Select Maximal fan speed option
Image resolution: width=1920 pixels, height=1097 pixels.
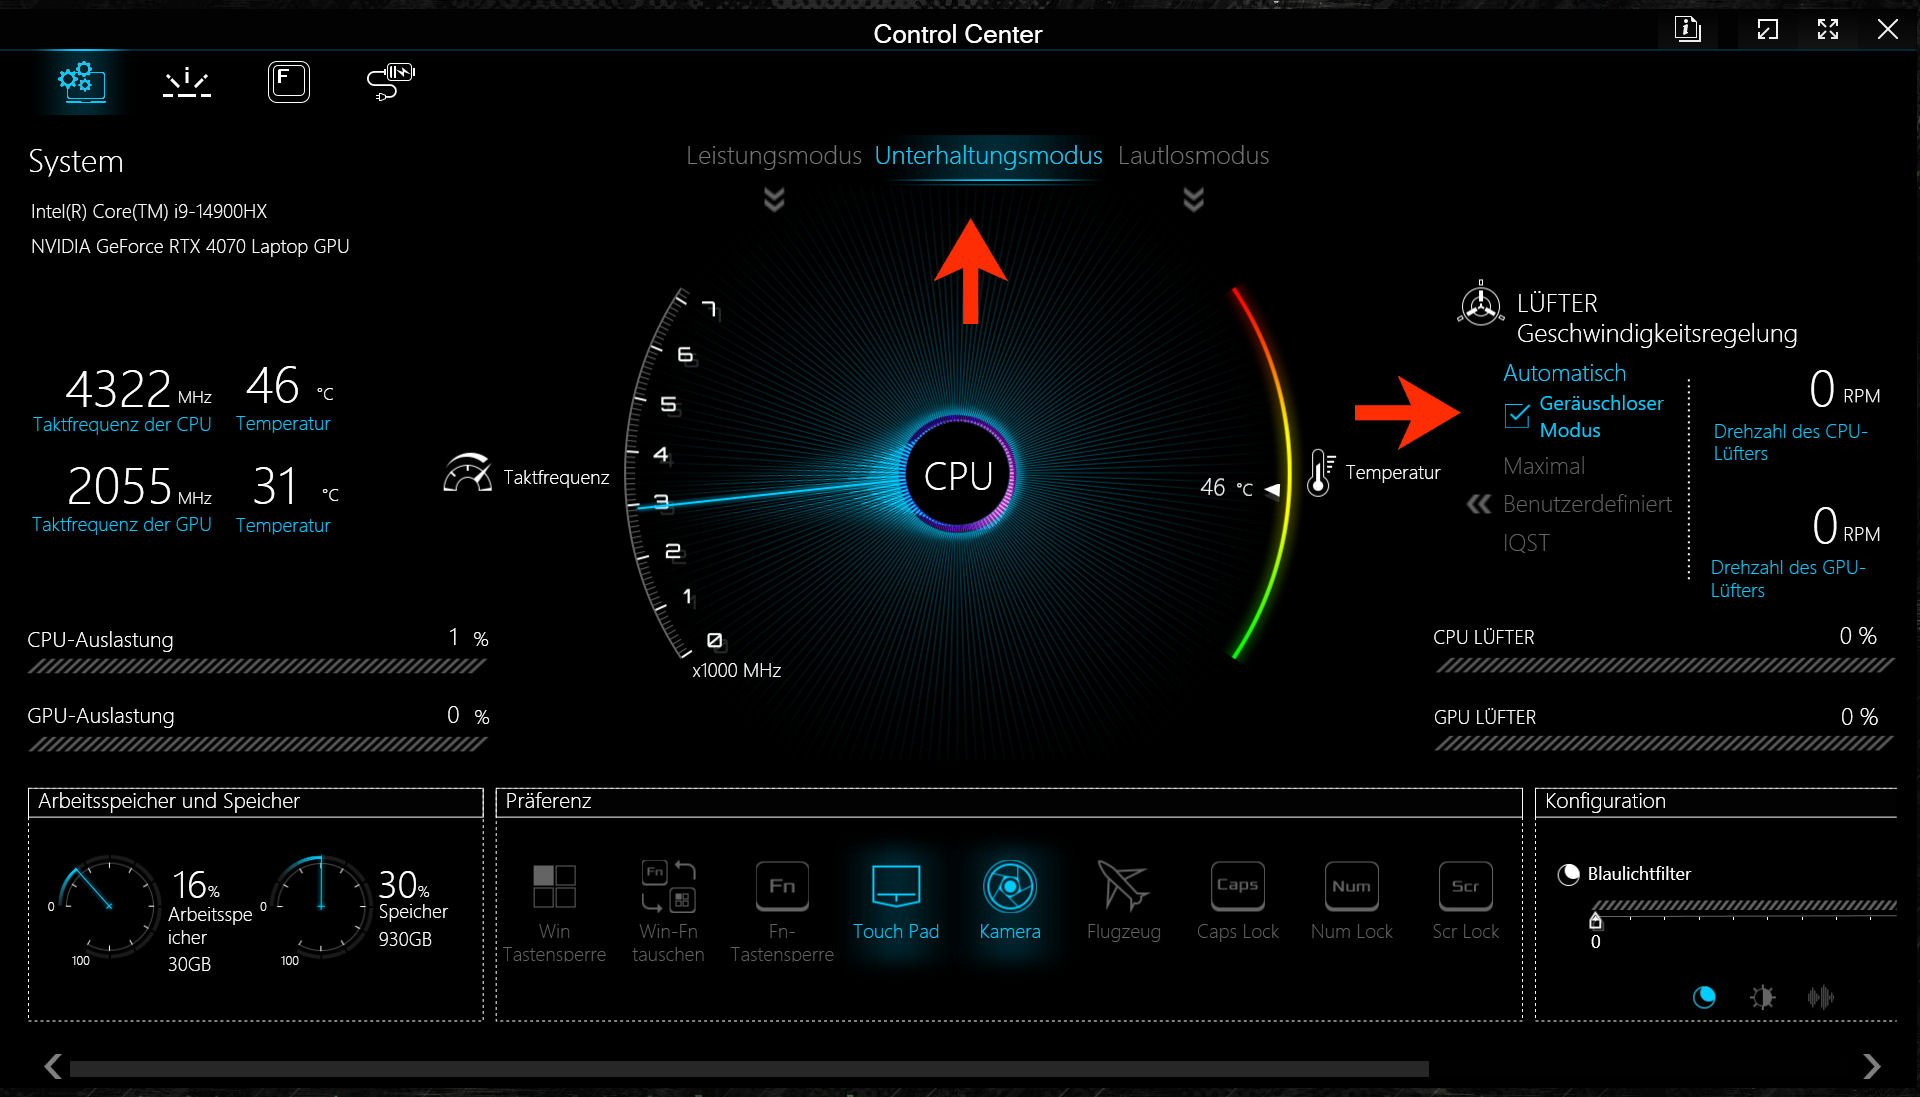coord(1543,466)
